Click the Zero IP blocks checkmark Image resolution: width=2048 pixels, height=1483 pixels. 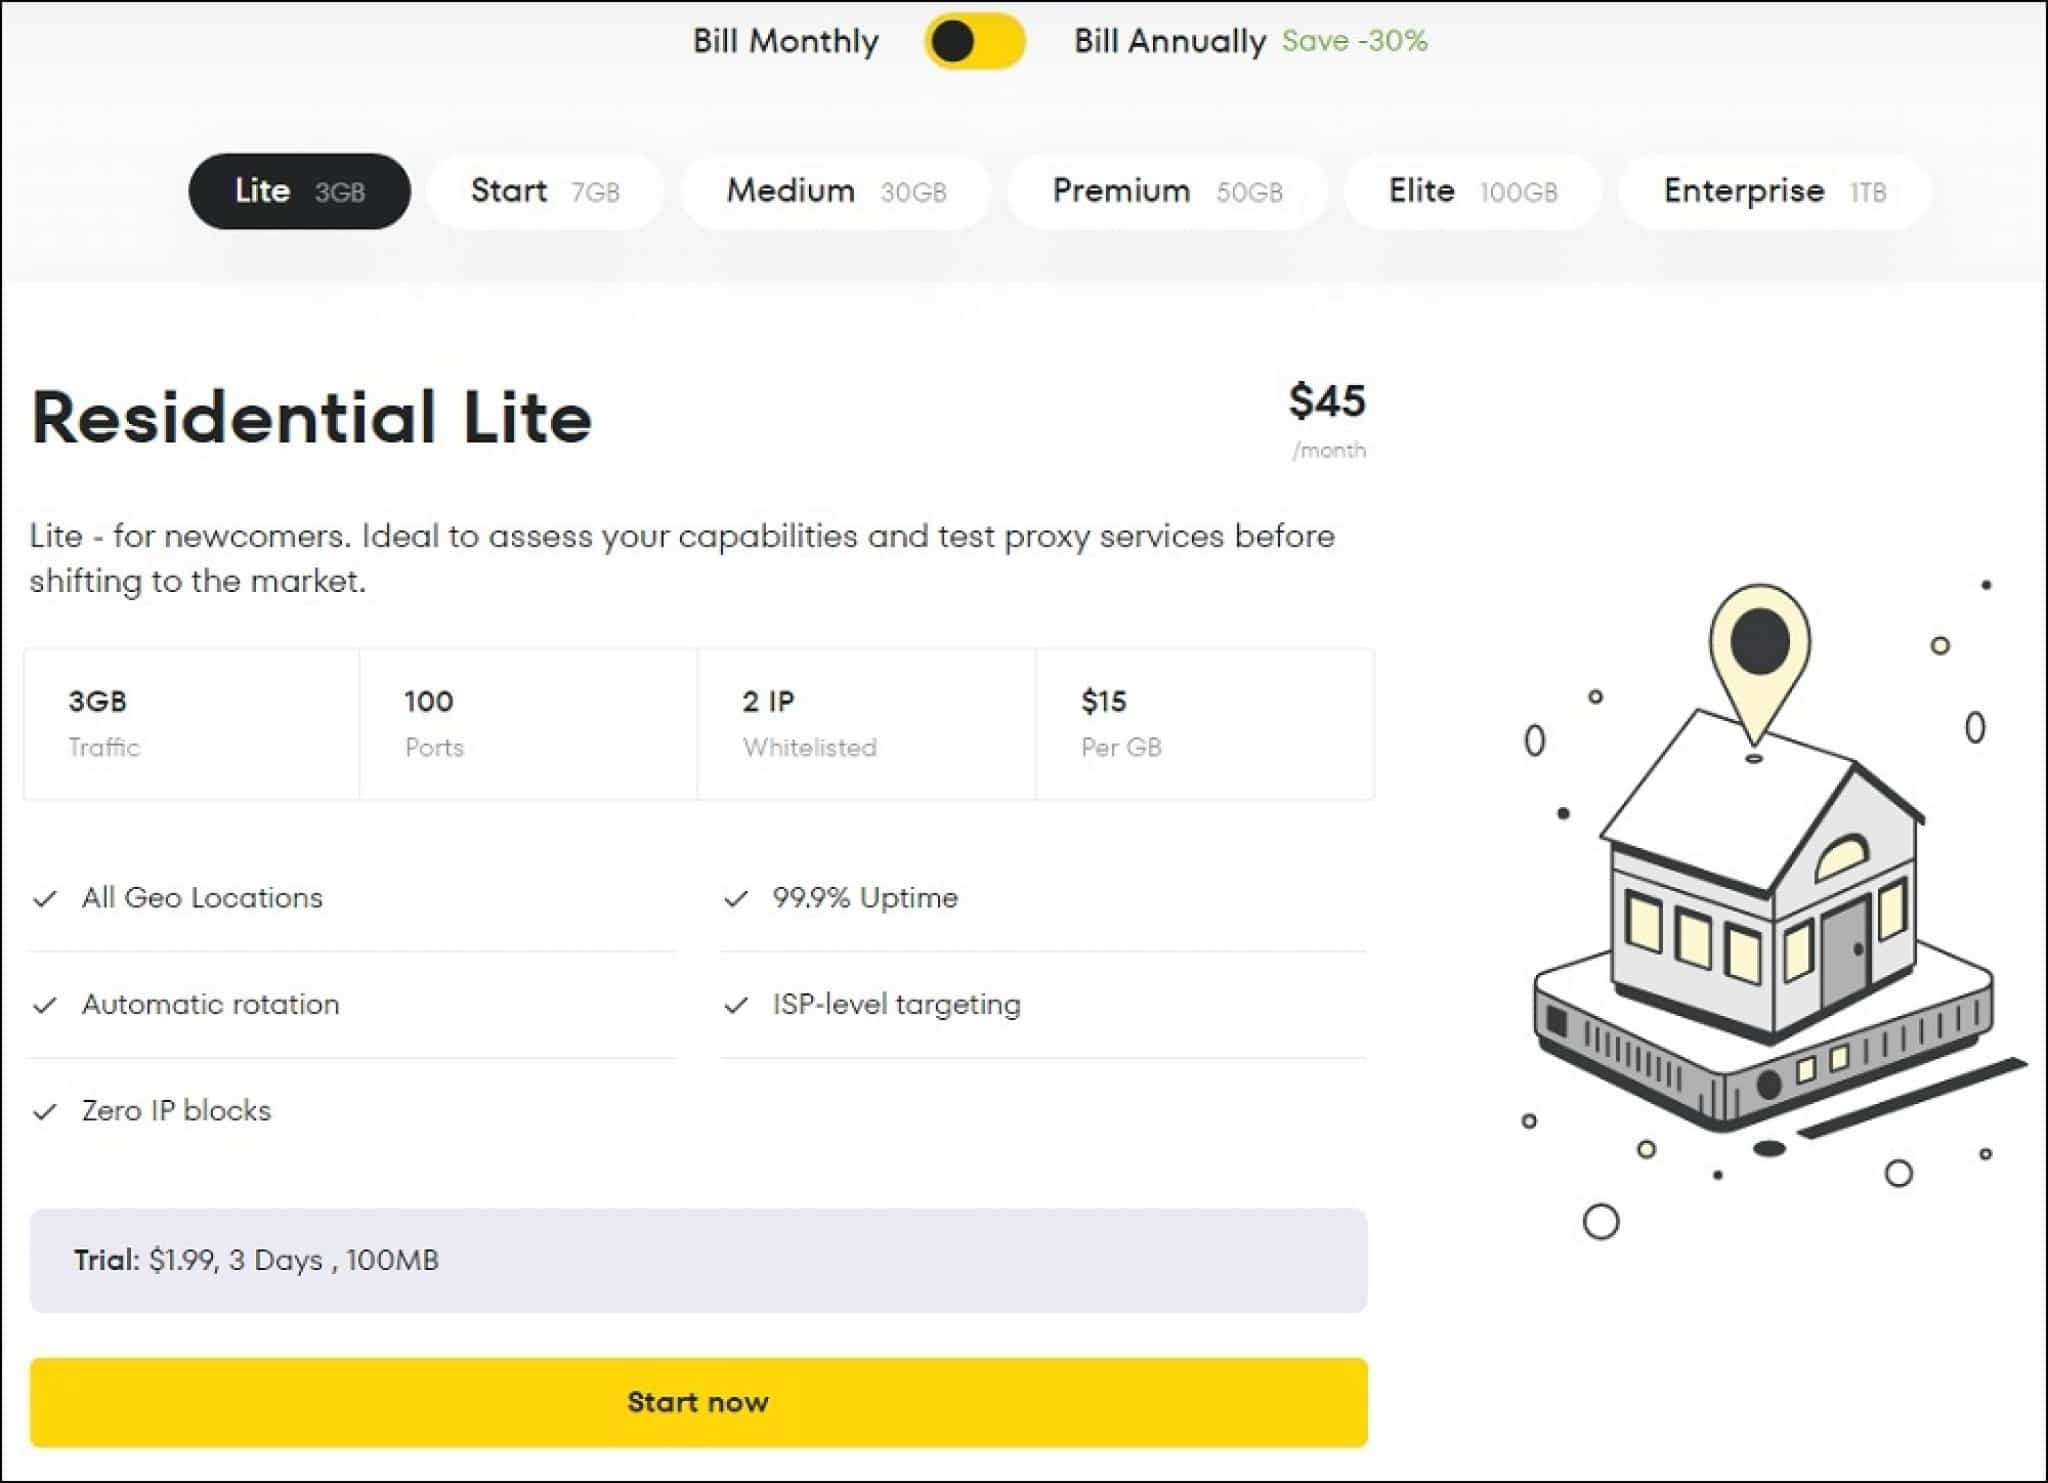point(45,1112)
